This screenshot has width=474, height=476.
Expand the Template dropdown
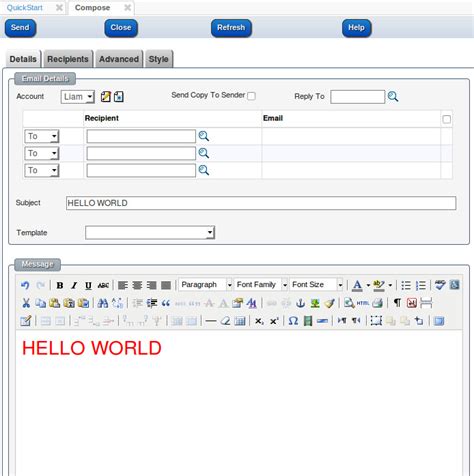(x=150, y=232)
